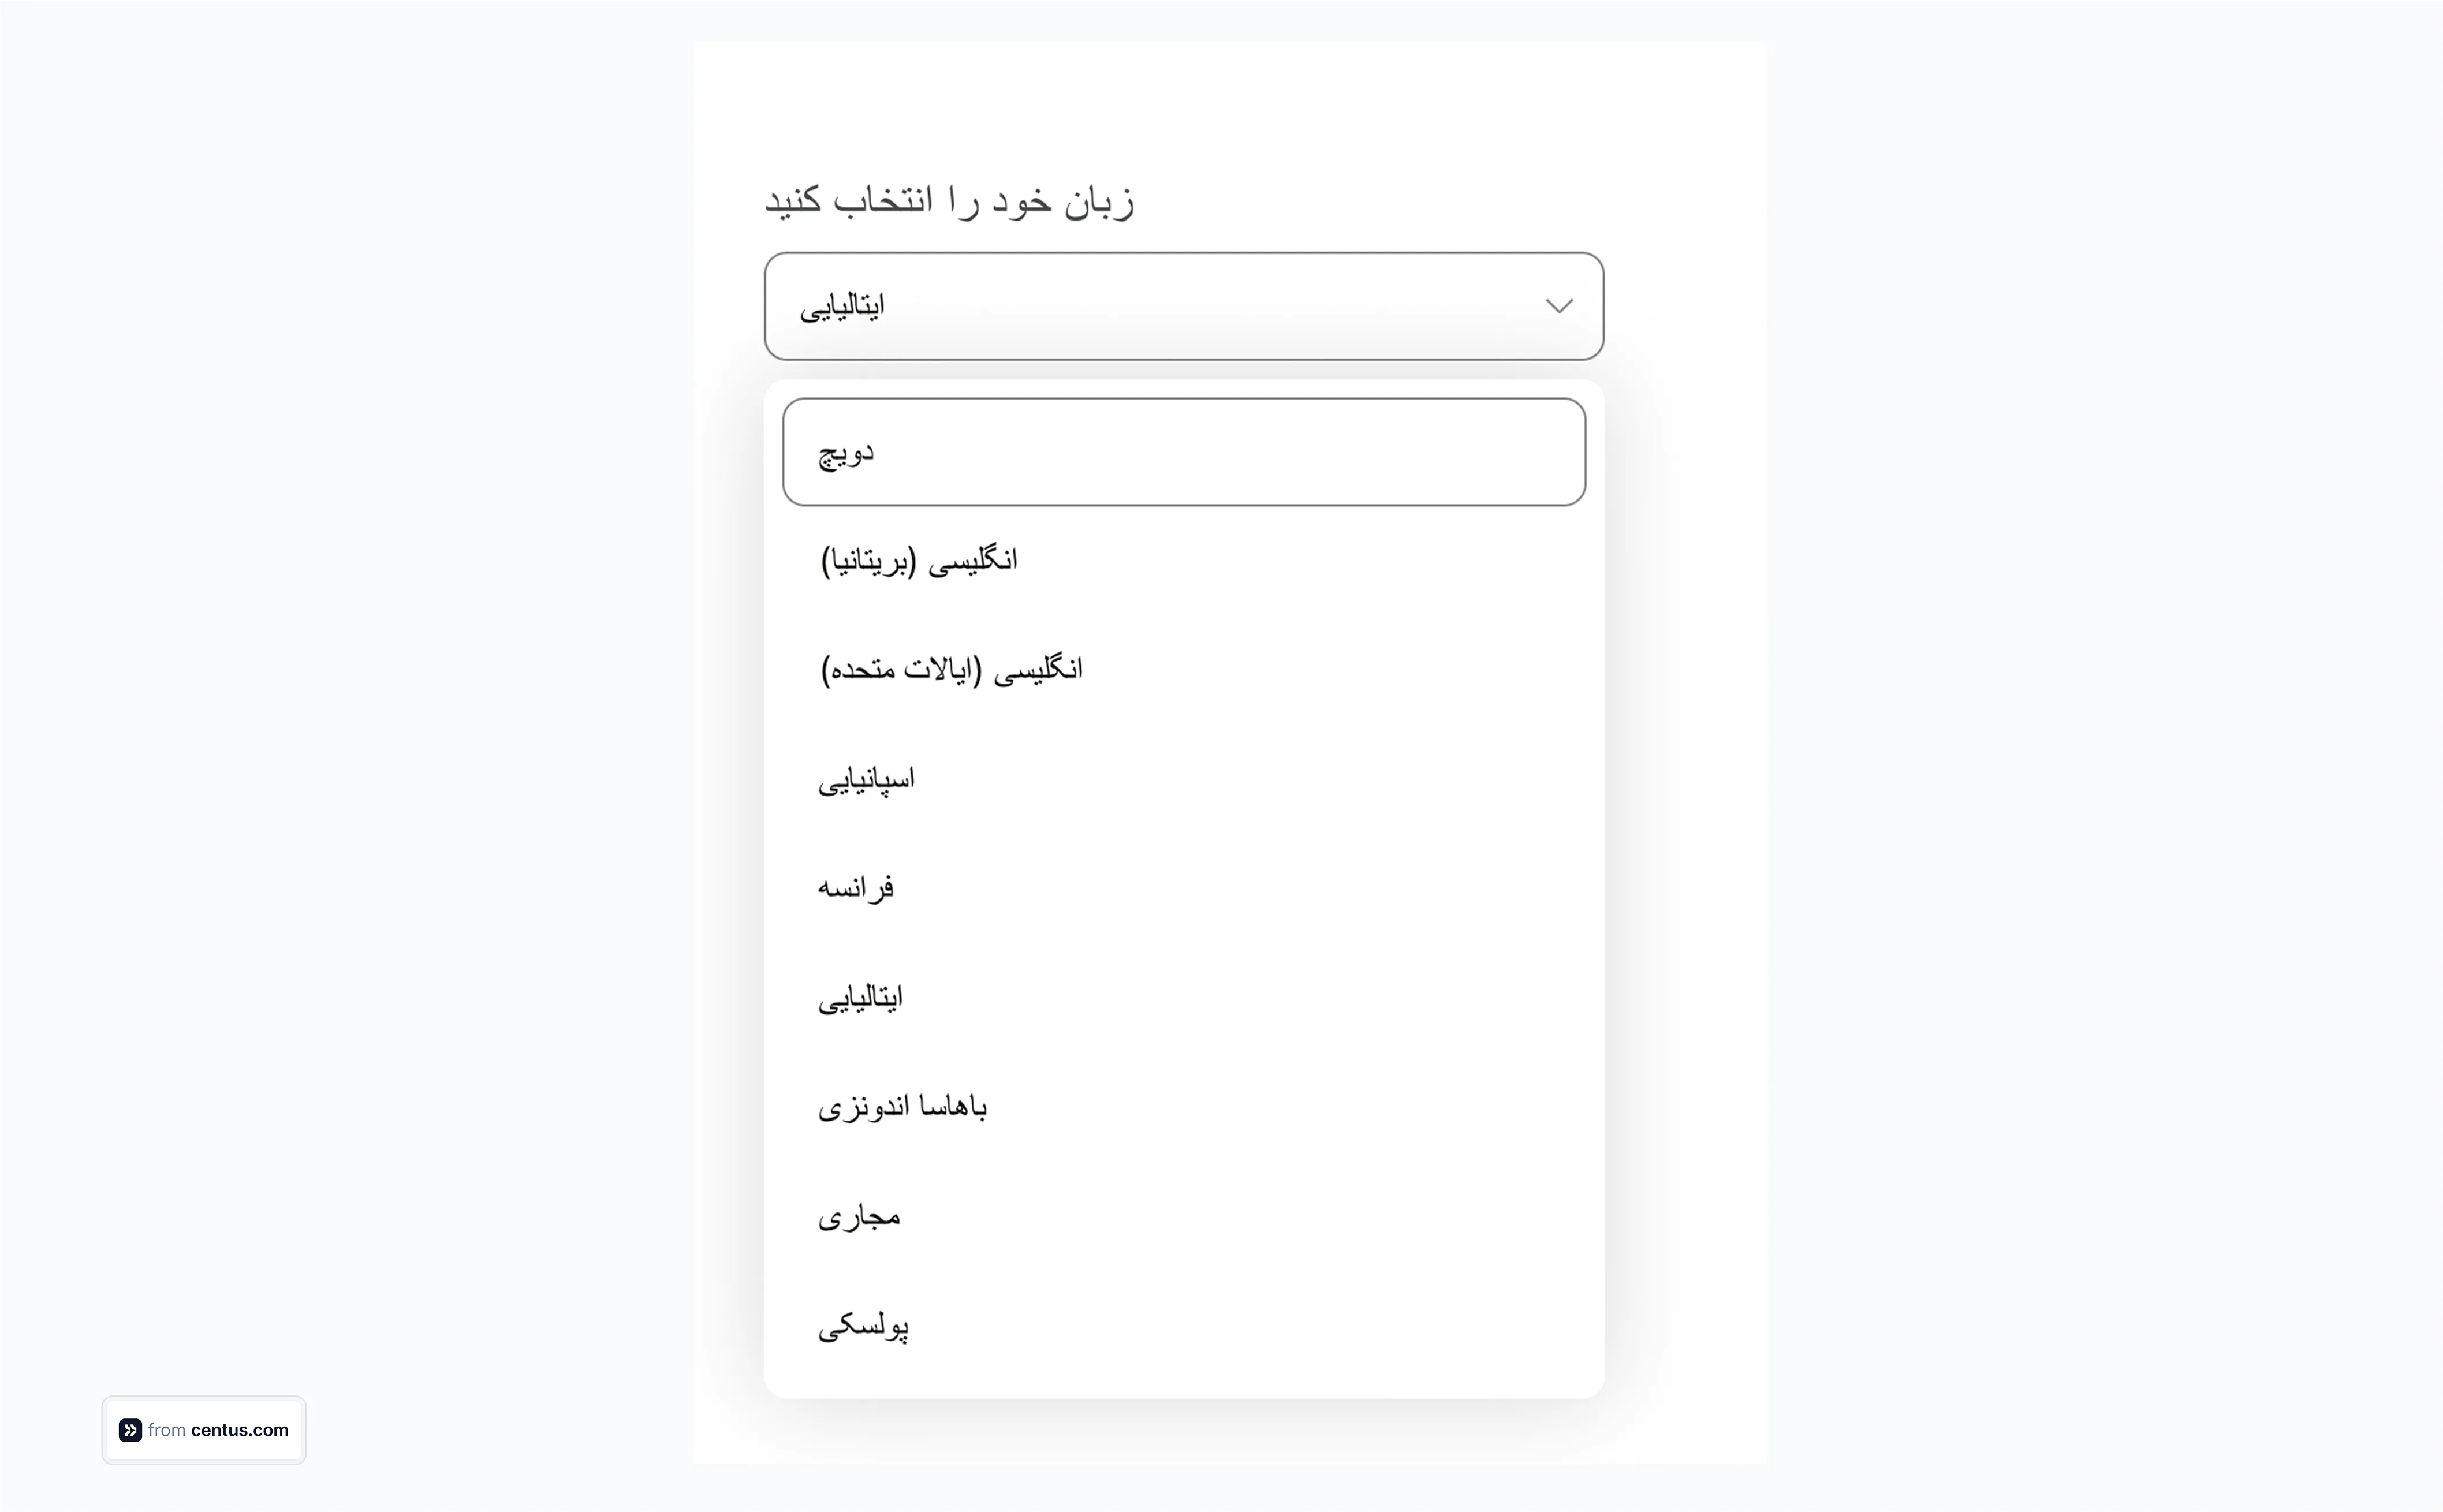Collapse the language dropdown using the chevron arrow
This screenshot has width=2443, height=1512.
1558,306
